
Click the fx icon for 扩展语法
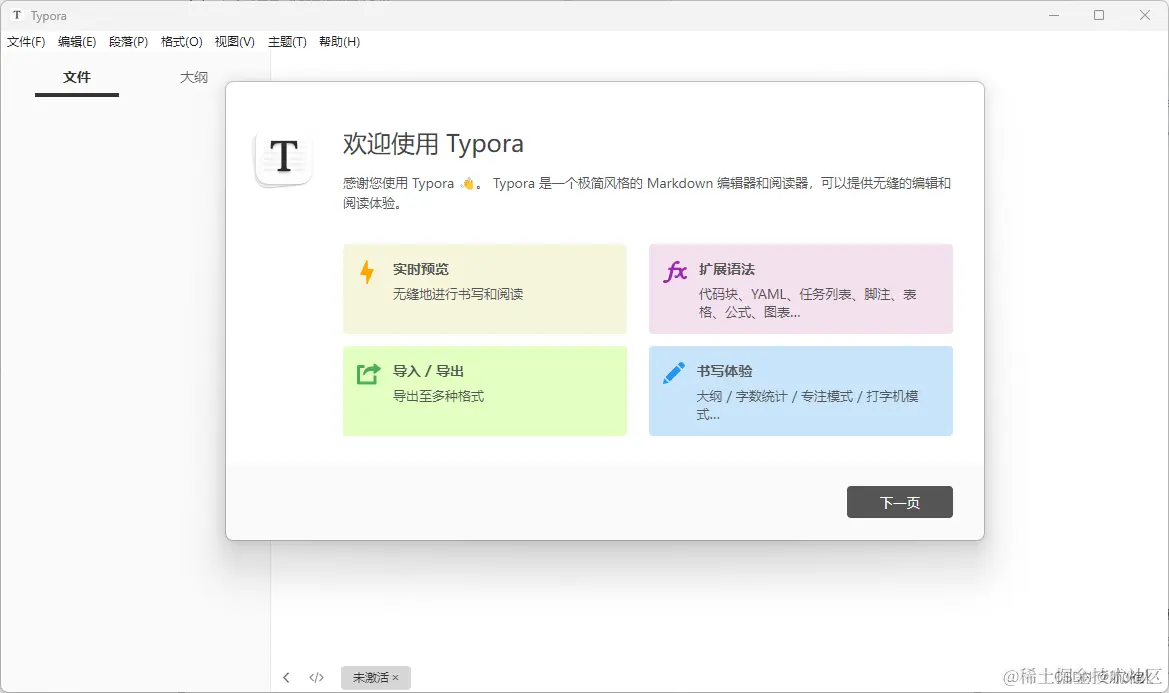click(x=675, y=271)
